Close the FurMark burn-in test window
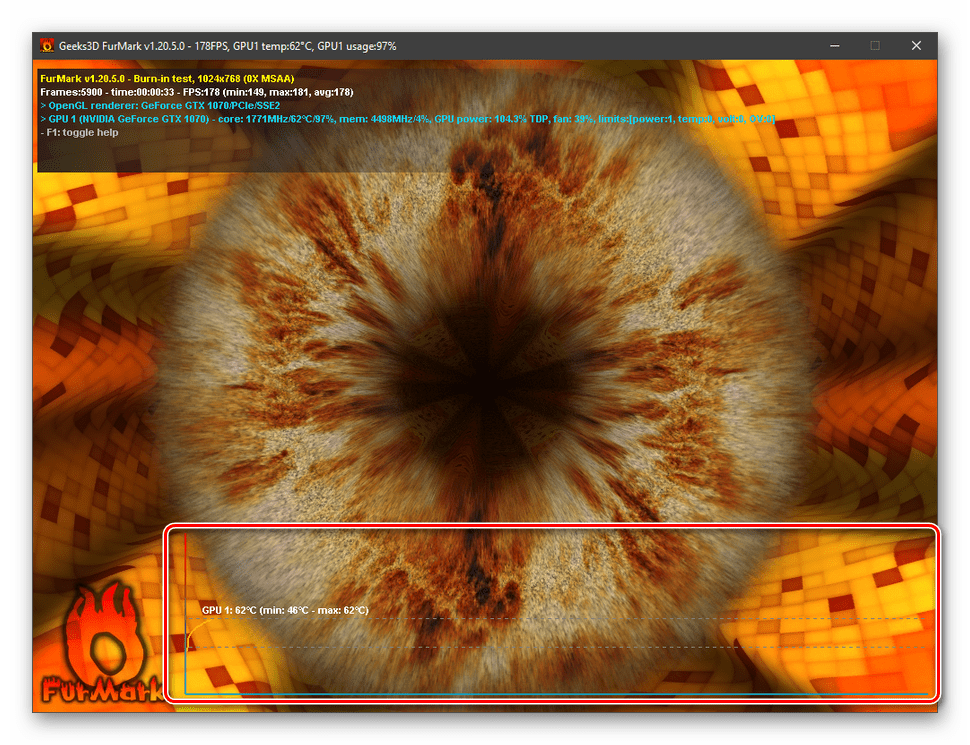970x745 pixels. [x=916, y=46]
